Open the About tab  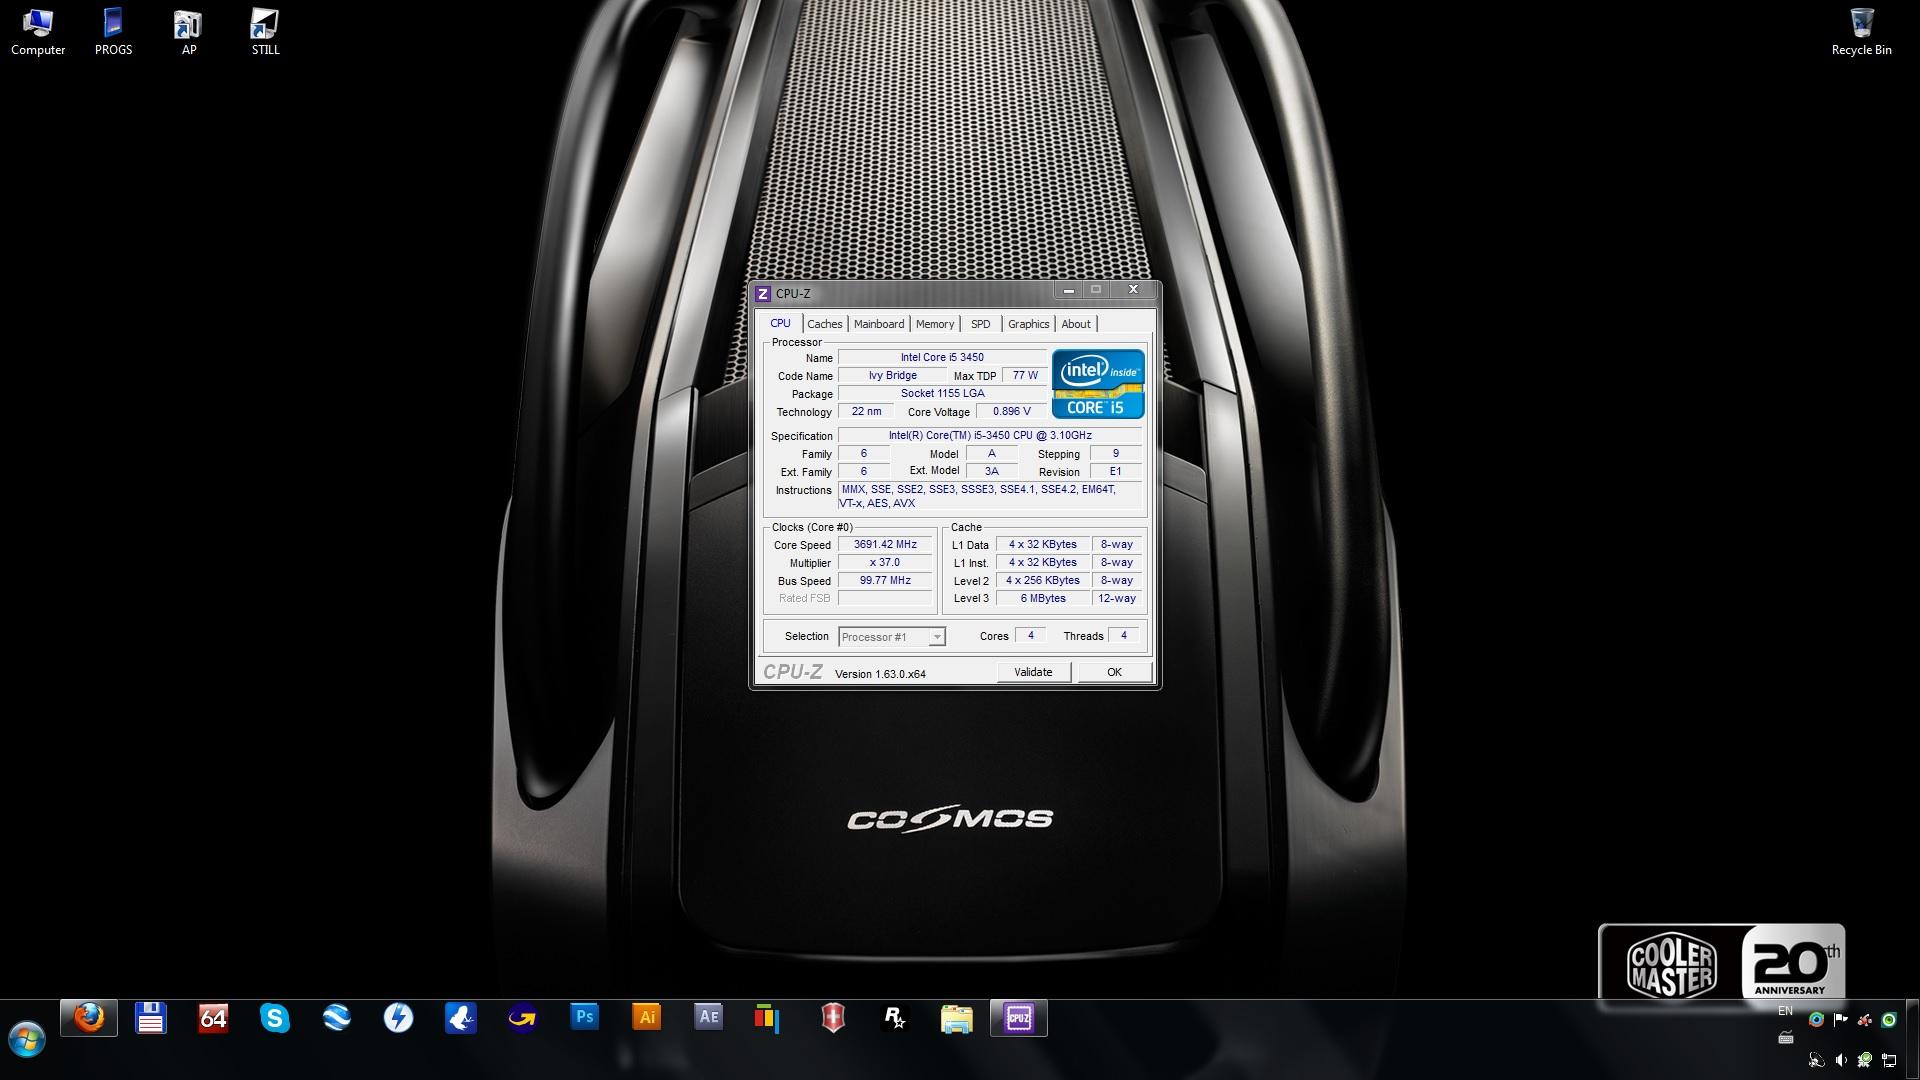tap(1076, 324)
